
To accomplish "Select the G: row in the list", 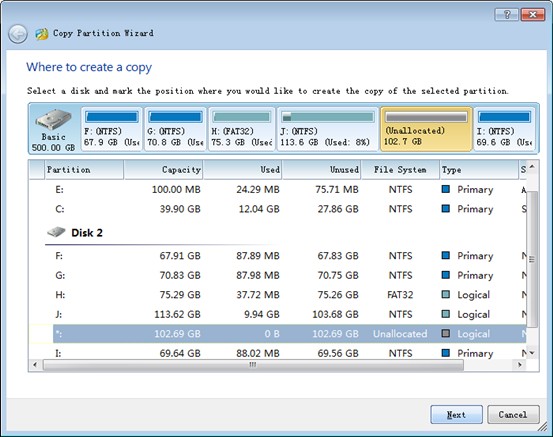I will coord(279,275).
